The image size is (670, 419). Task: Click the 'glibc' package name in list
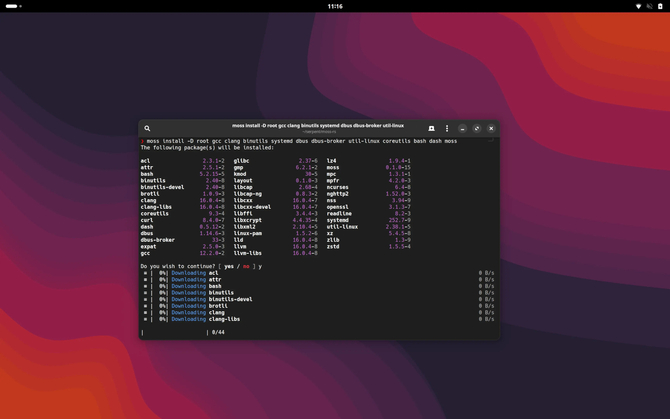click(x=241, y=161)
